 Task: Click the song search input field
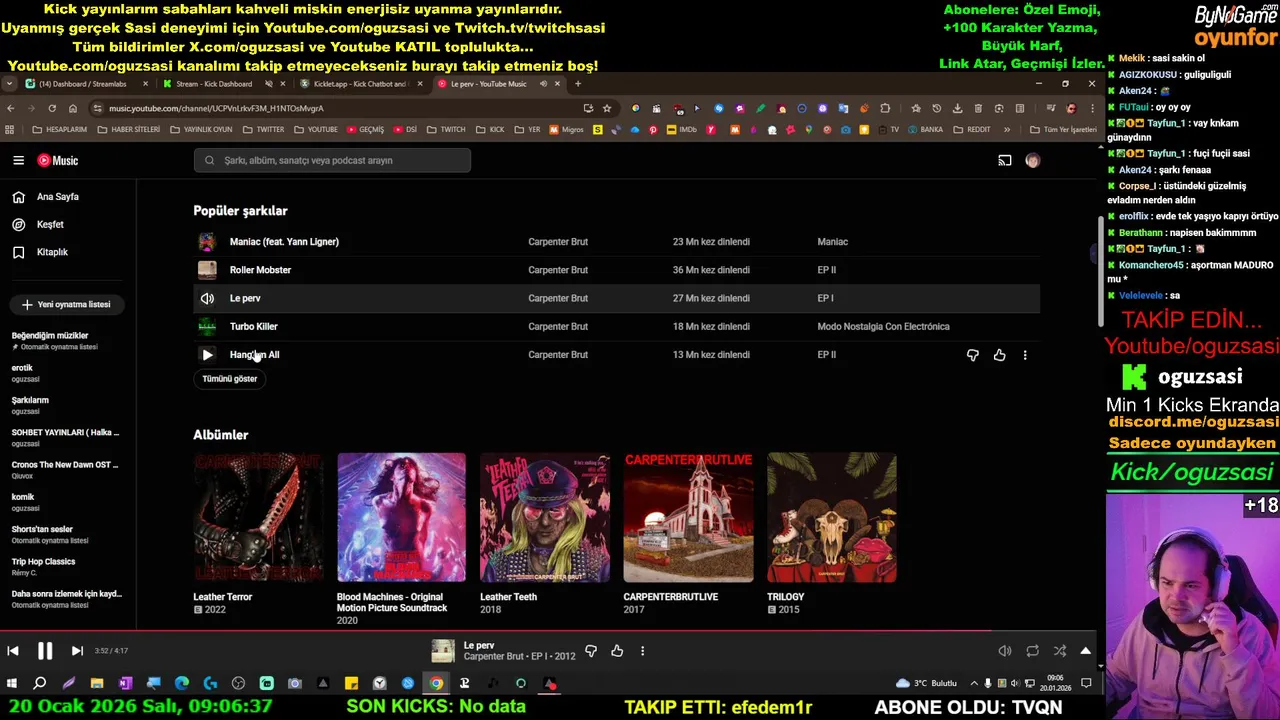[332, 160]
